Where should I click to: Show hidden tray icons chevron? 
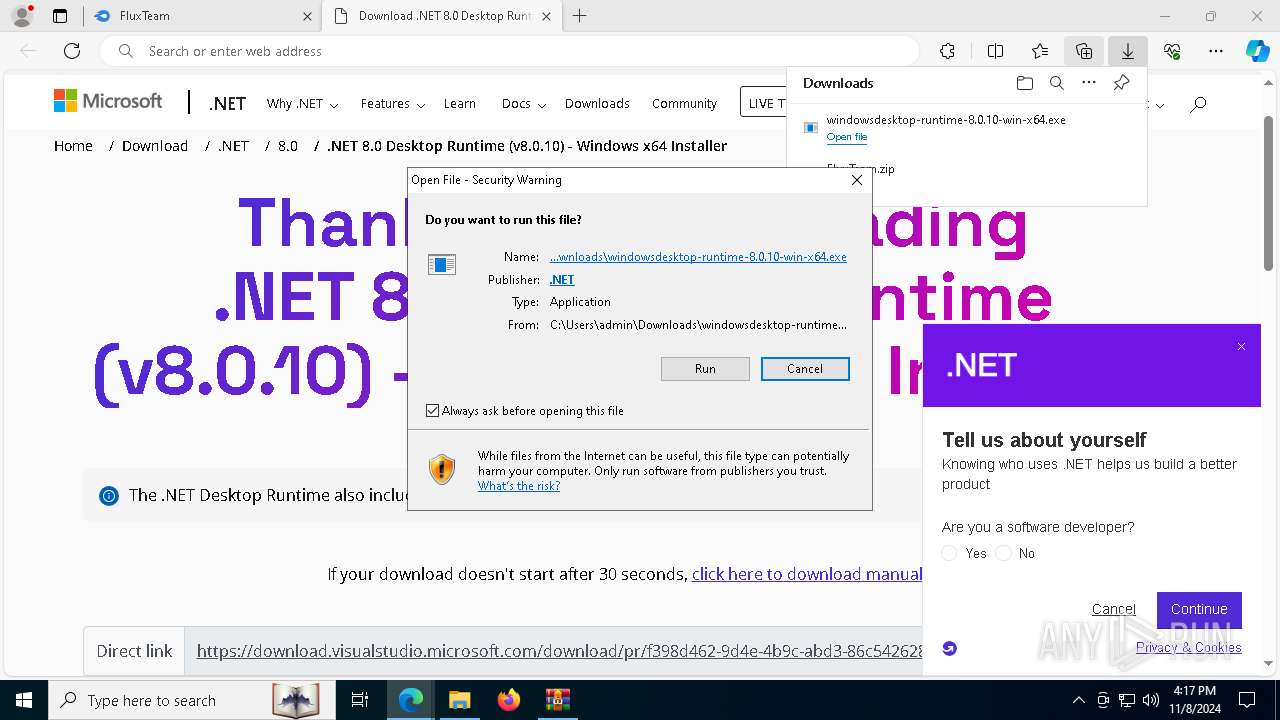[x=1078, y=700]
